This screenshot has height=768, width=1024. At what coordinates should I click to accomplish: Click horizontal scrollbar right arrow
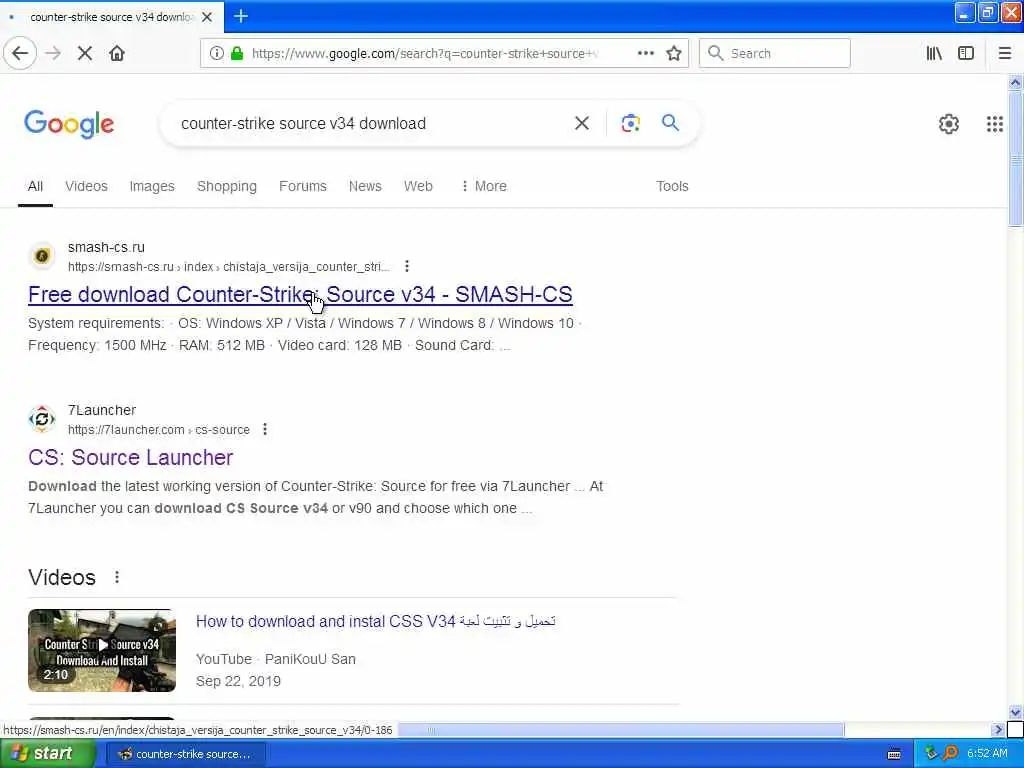pyautogui.click(x=997, y=729)
